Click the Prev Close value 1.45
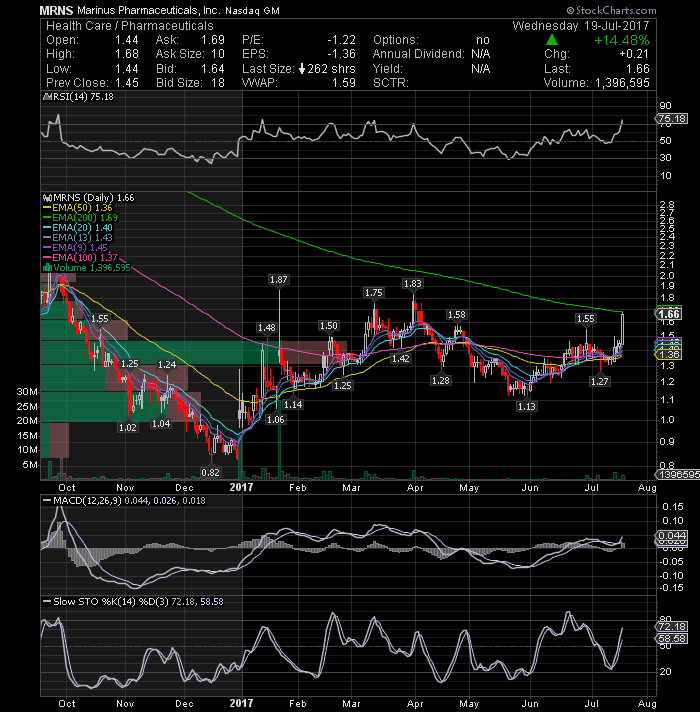The height and width of the screenshot is (712, 700). tap(127, 83)
